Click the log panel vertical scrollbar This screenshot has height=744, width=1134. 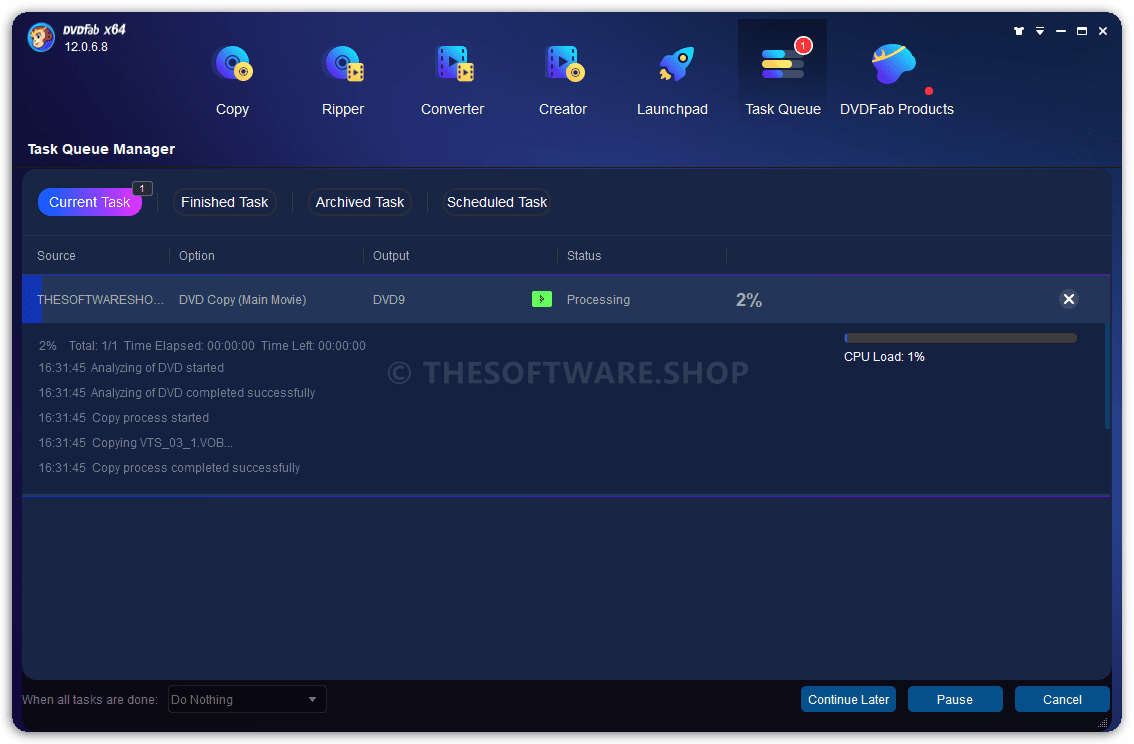click(x=1107, y=377)
